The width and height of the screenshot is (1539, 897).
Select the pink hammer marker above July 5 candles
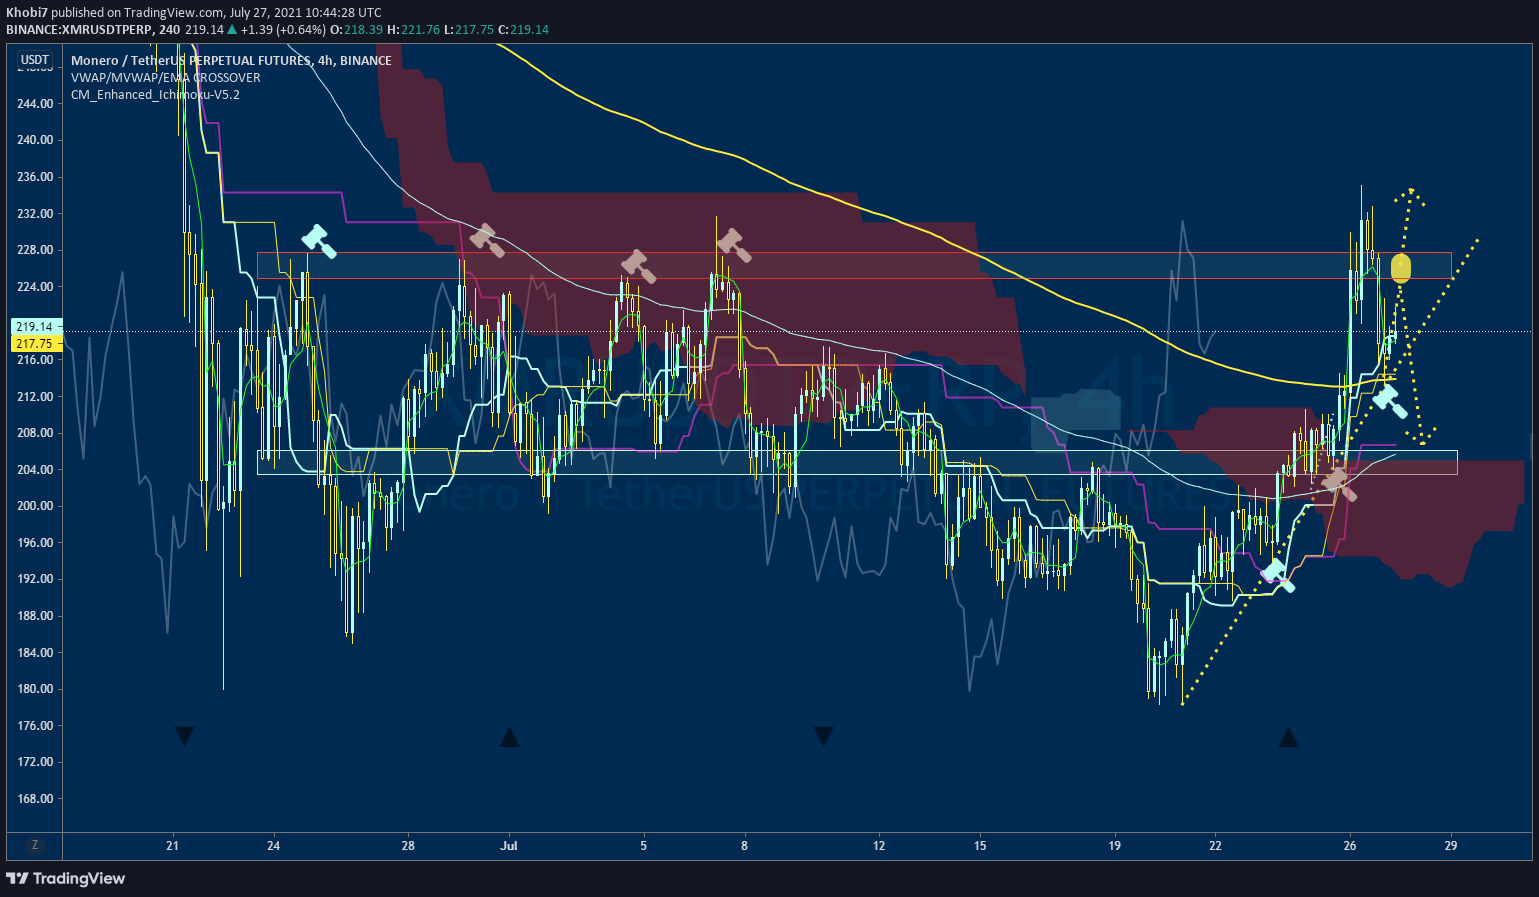click(x=638, y=266)
